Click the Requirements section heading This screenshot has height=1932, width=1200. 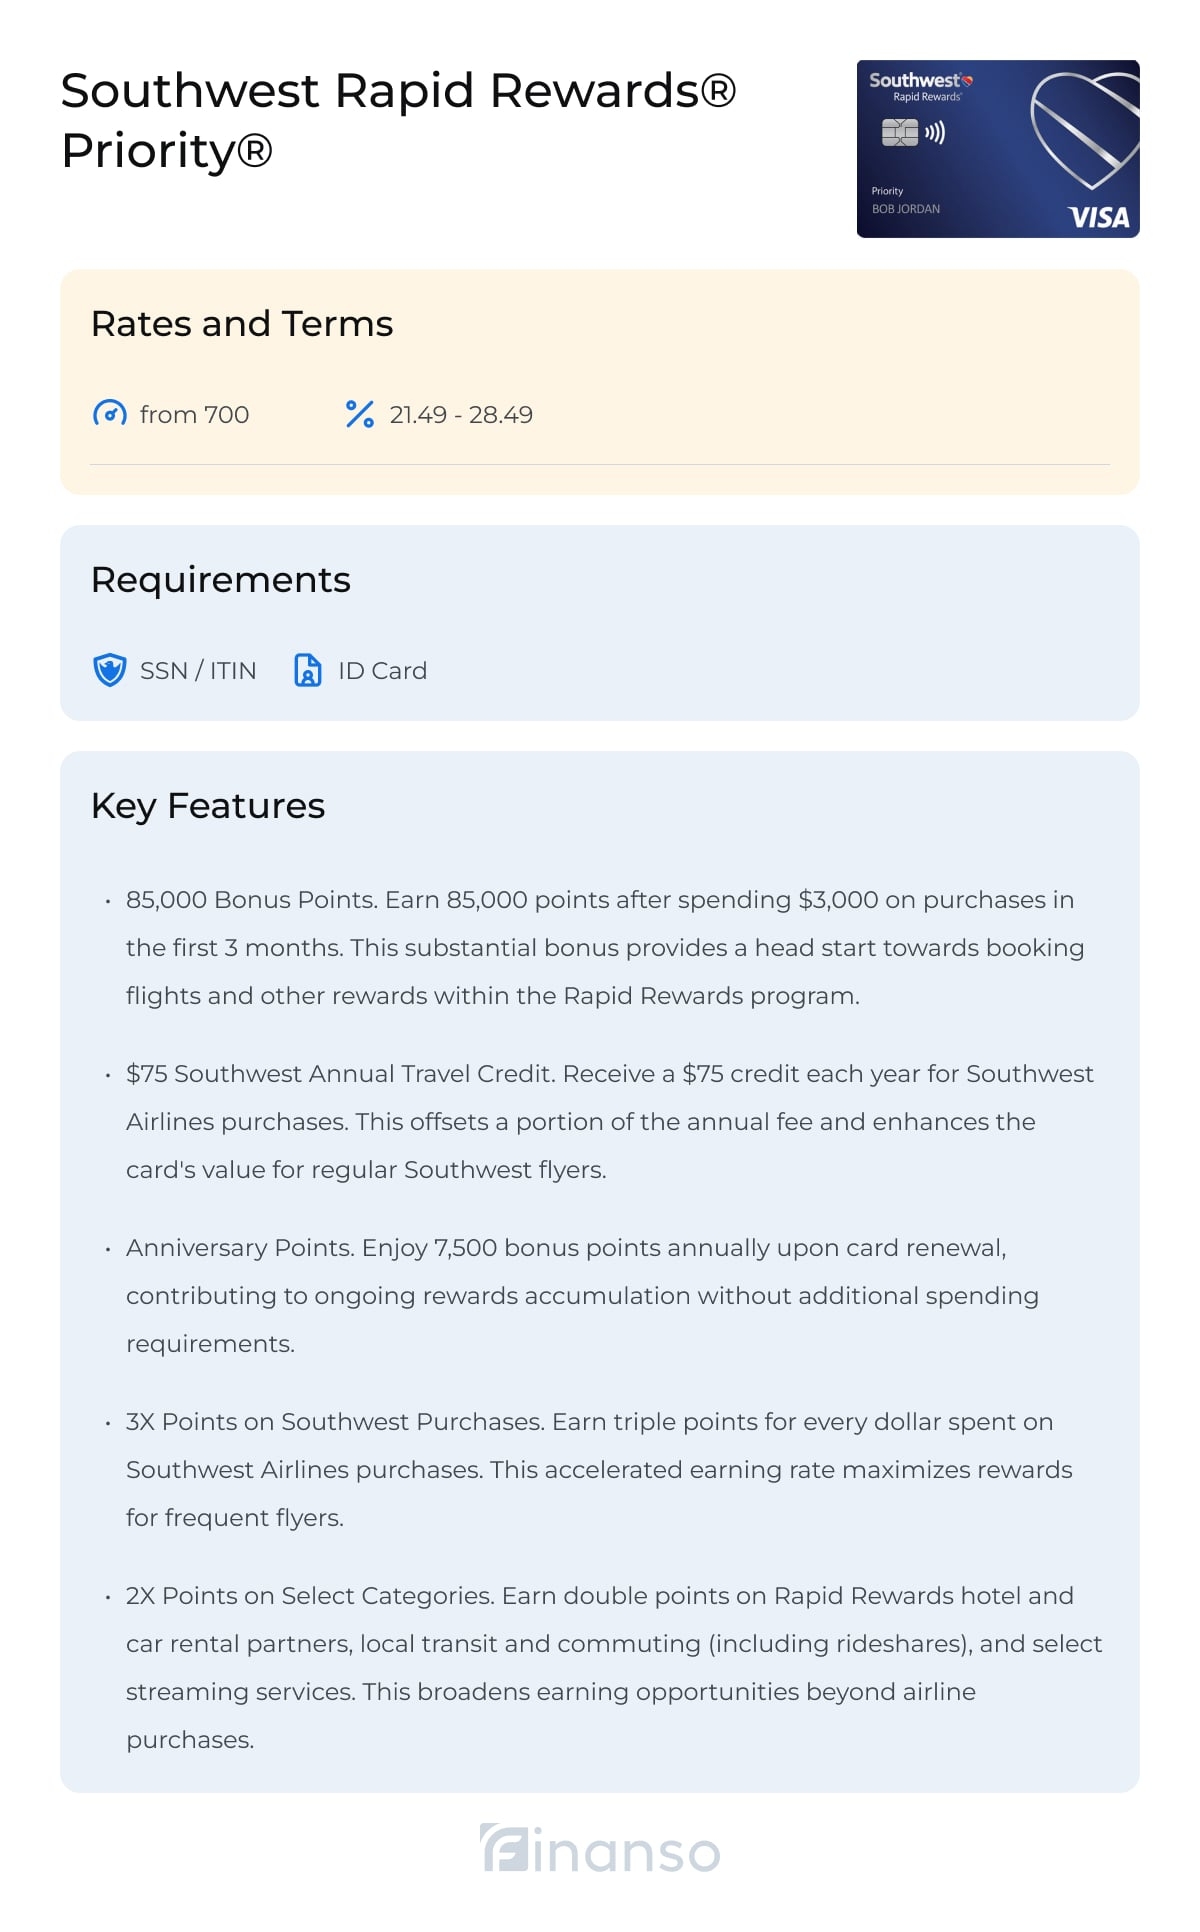tap(221, 580)
